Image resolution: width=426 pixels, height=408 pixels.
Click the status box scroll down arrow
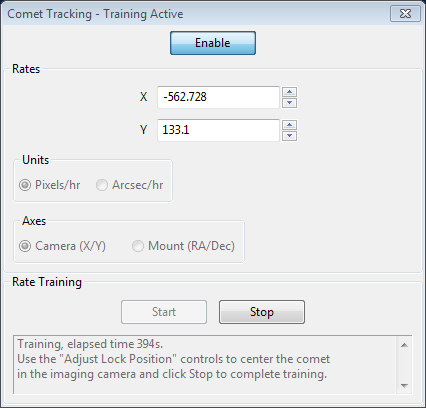coord(404,386)
